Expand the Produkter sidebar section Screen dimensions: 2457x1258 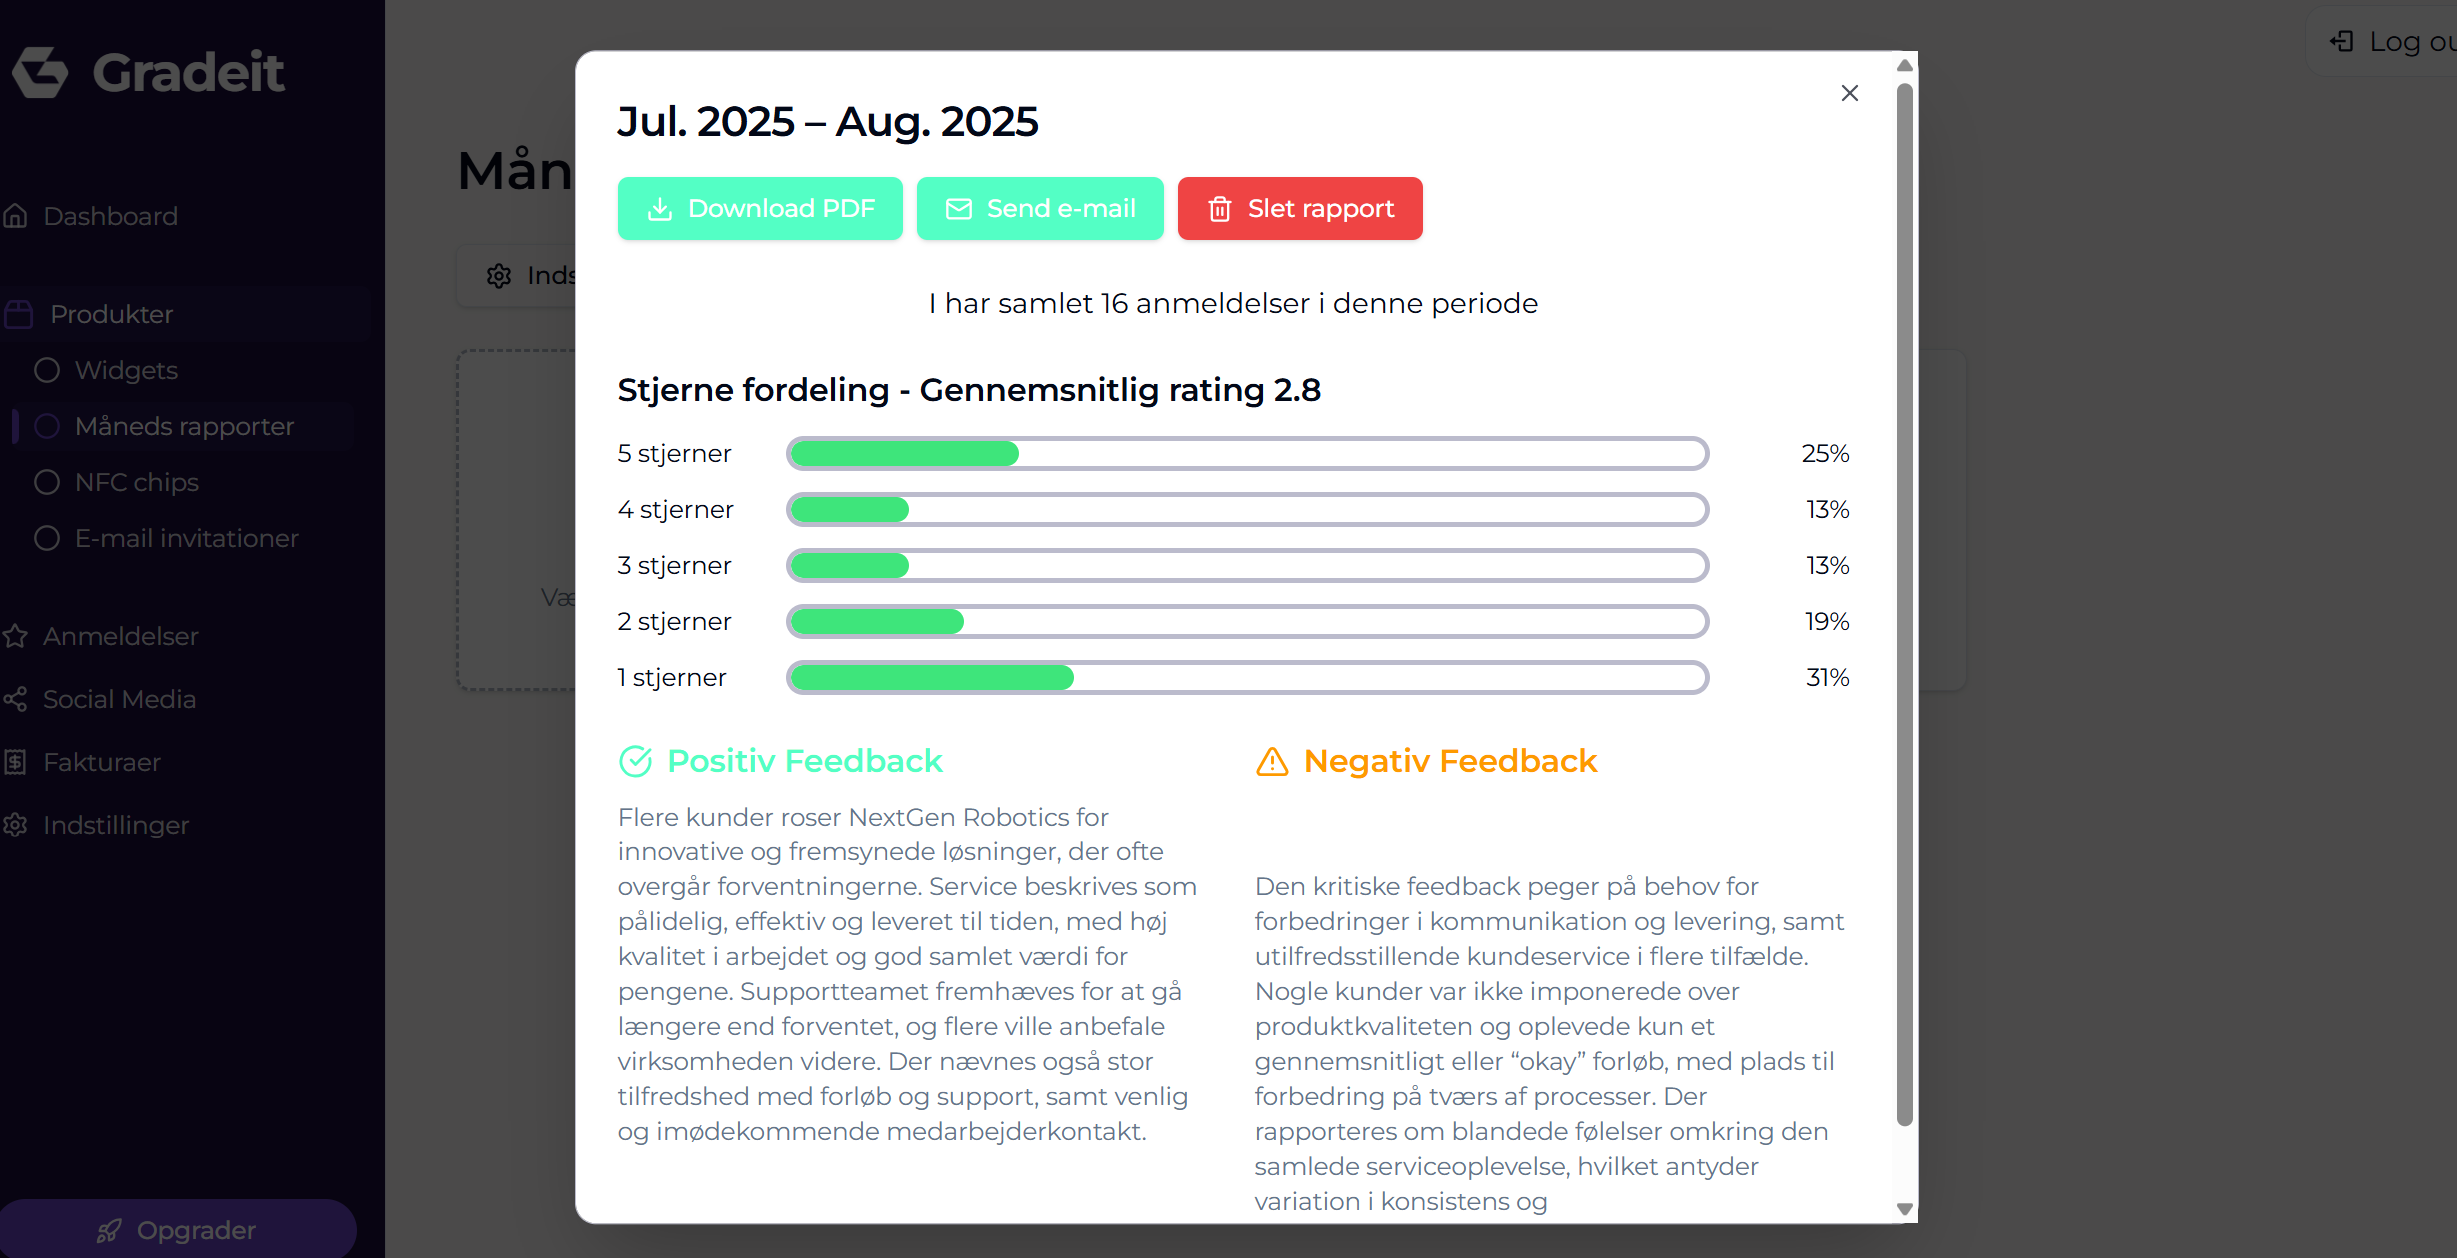[111, 314]
